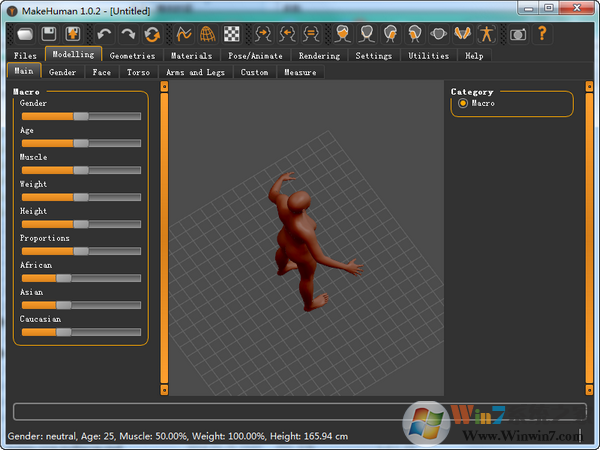The image size is (600, 450).
Task: Open the Rendering tab
Action: (319, 56)
